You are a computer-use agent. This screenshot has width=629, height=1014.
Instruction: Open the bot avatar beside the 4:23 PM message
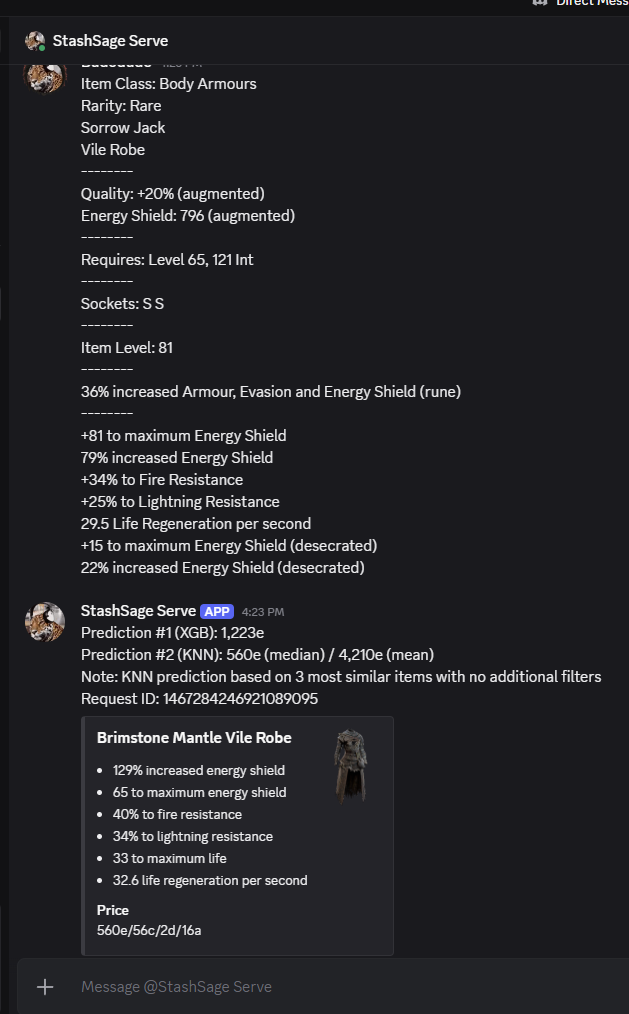coord(45,622)
